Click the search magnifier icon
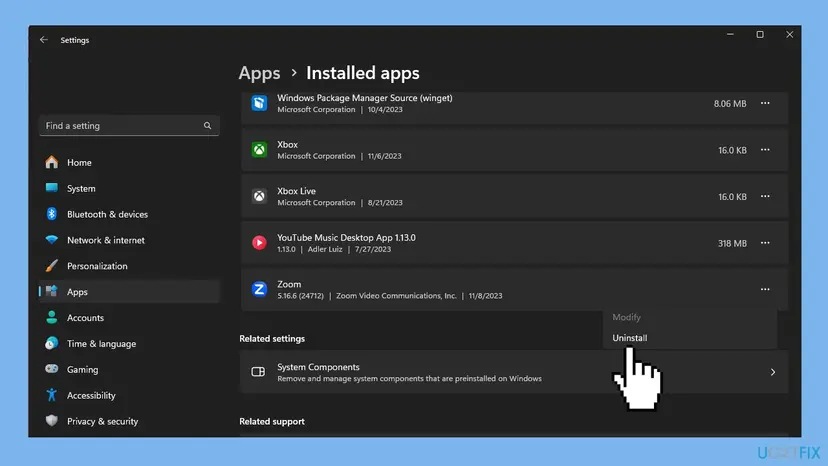Image resolution: width=828 pixels, height=466 pixels. [x=208, y=126]
